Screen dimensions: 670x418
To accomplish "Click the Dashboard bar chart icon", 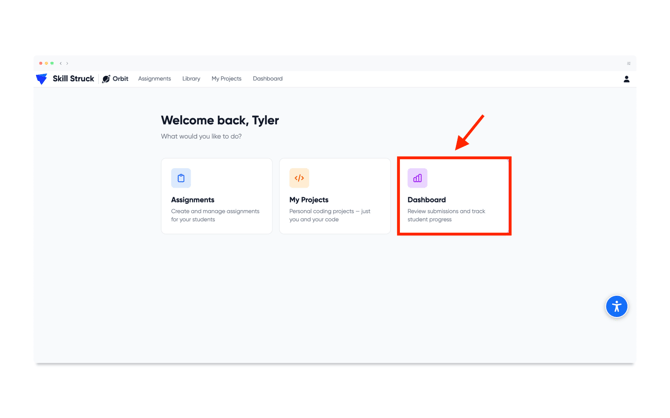I will 417,178.
